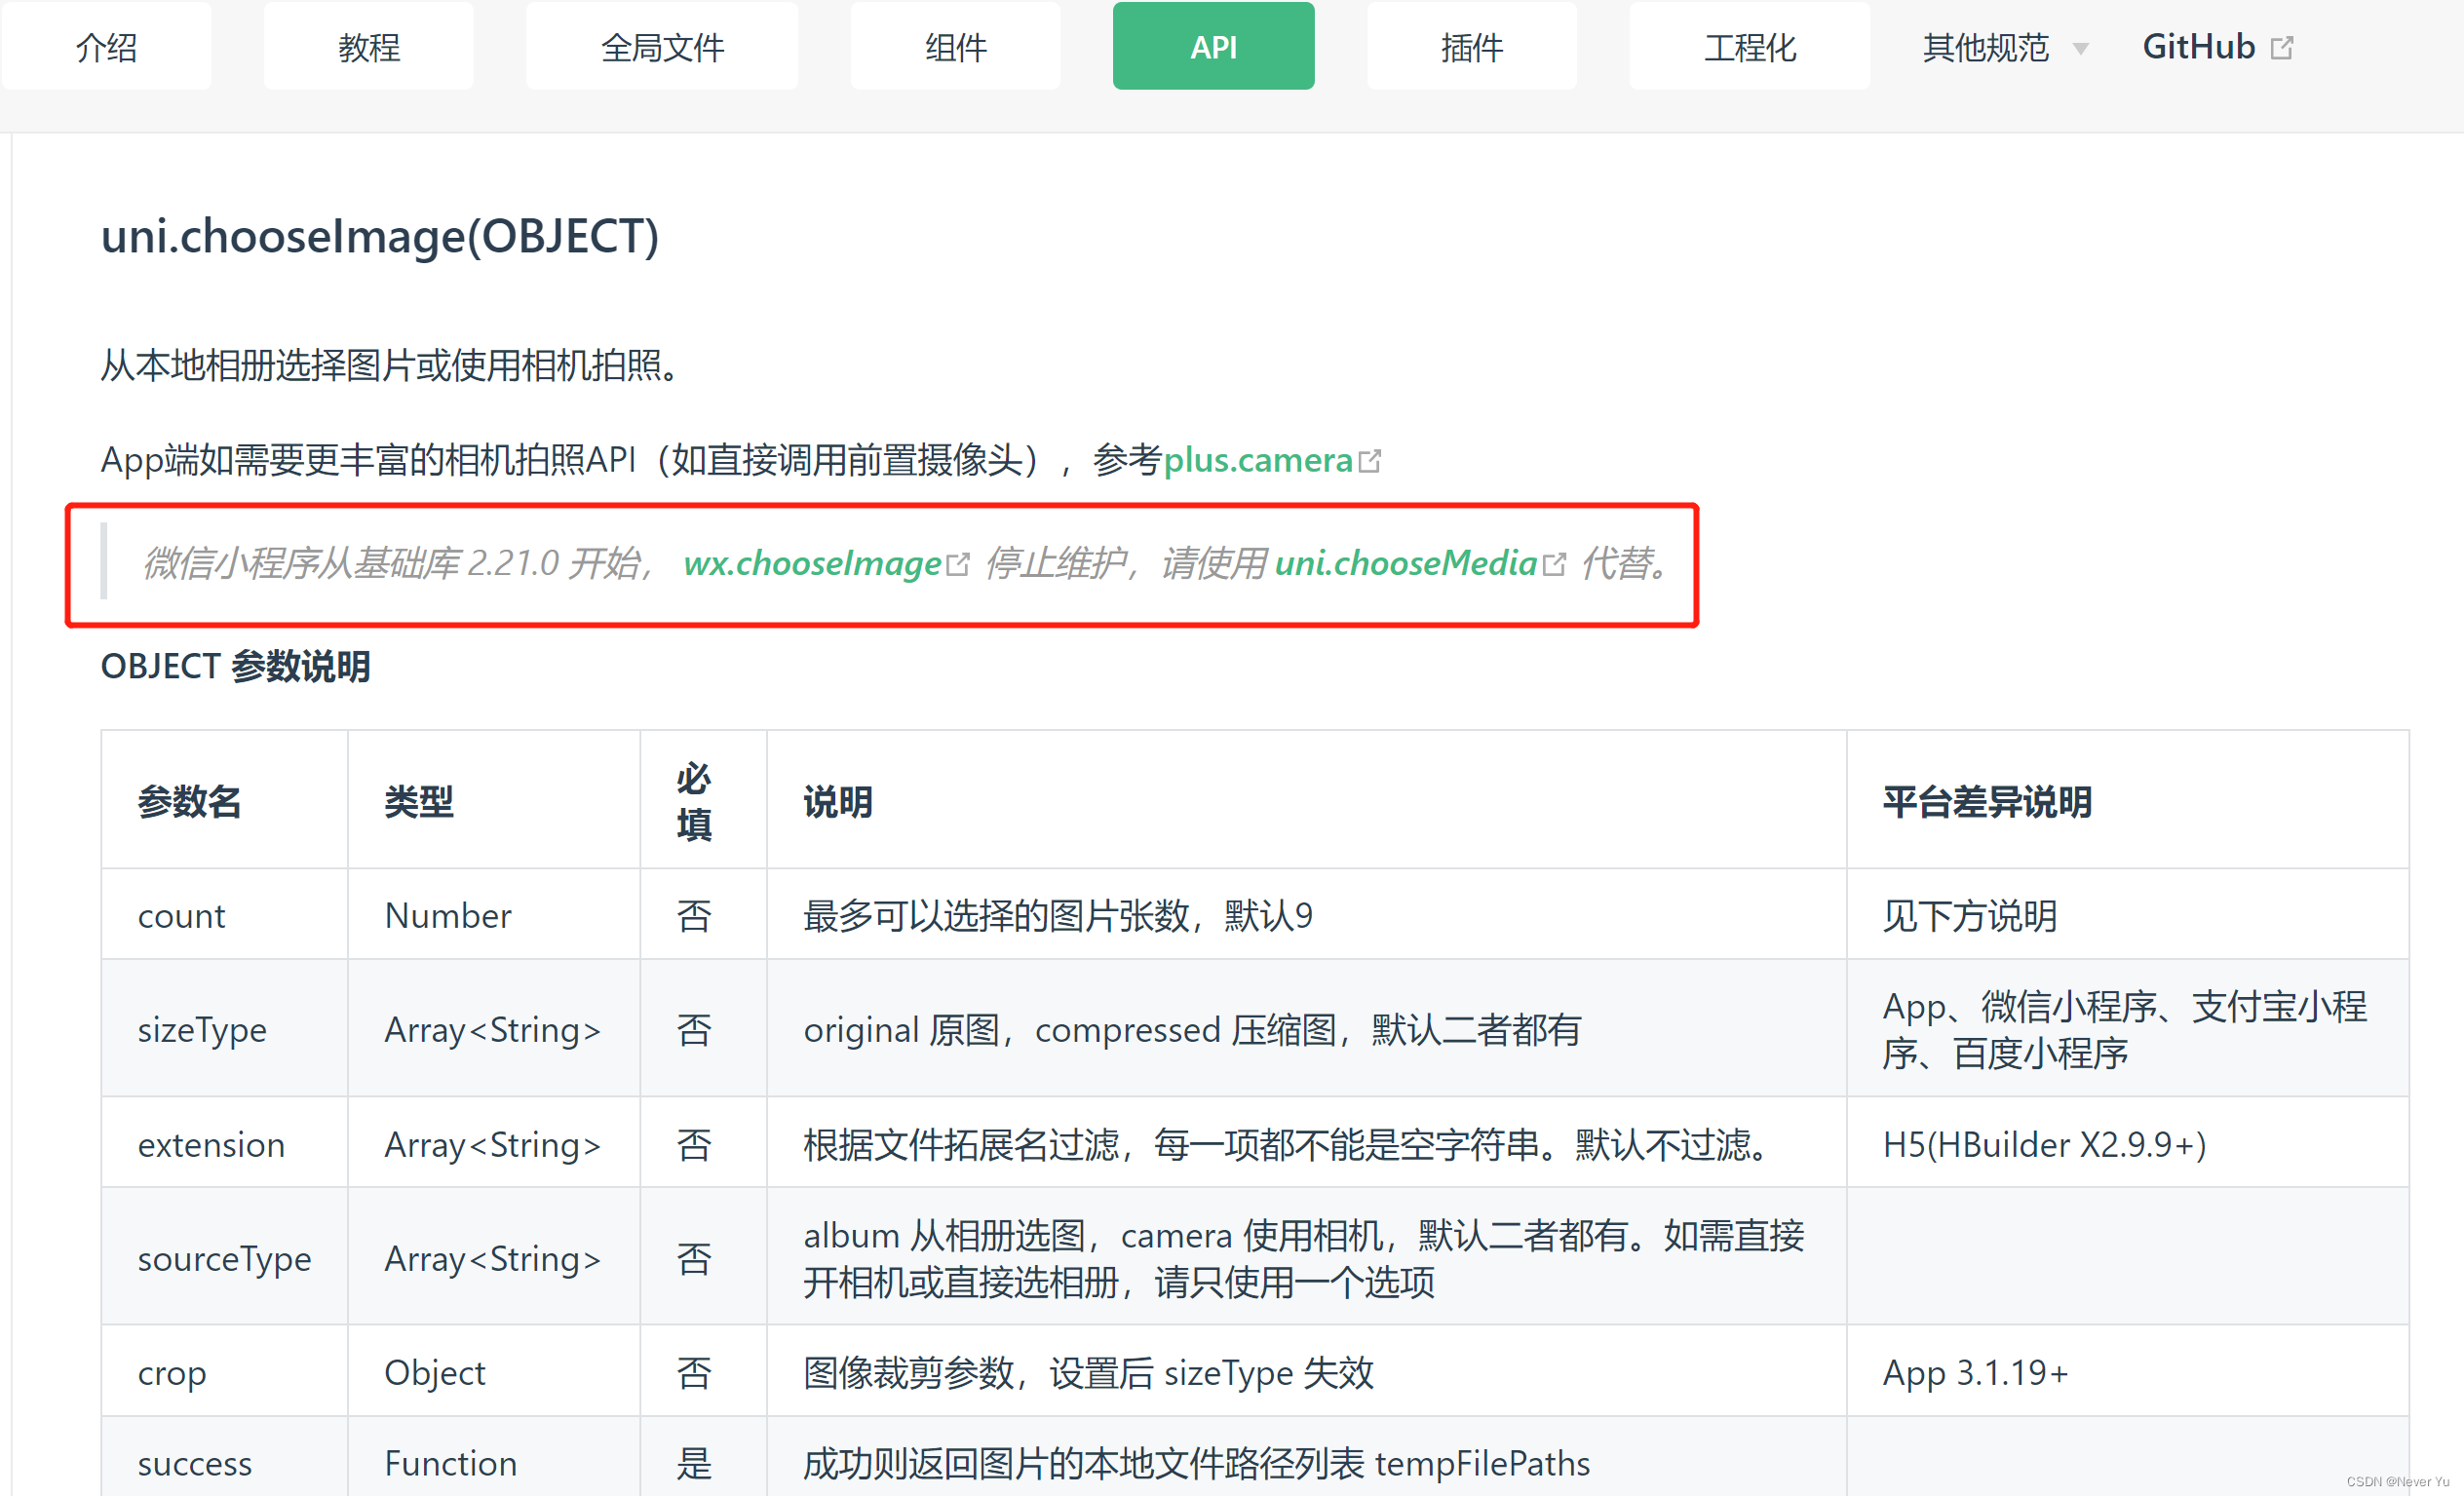
Task: Switch to the 介绍 tab
Action: (x=106, y=47)
